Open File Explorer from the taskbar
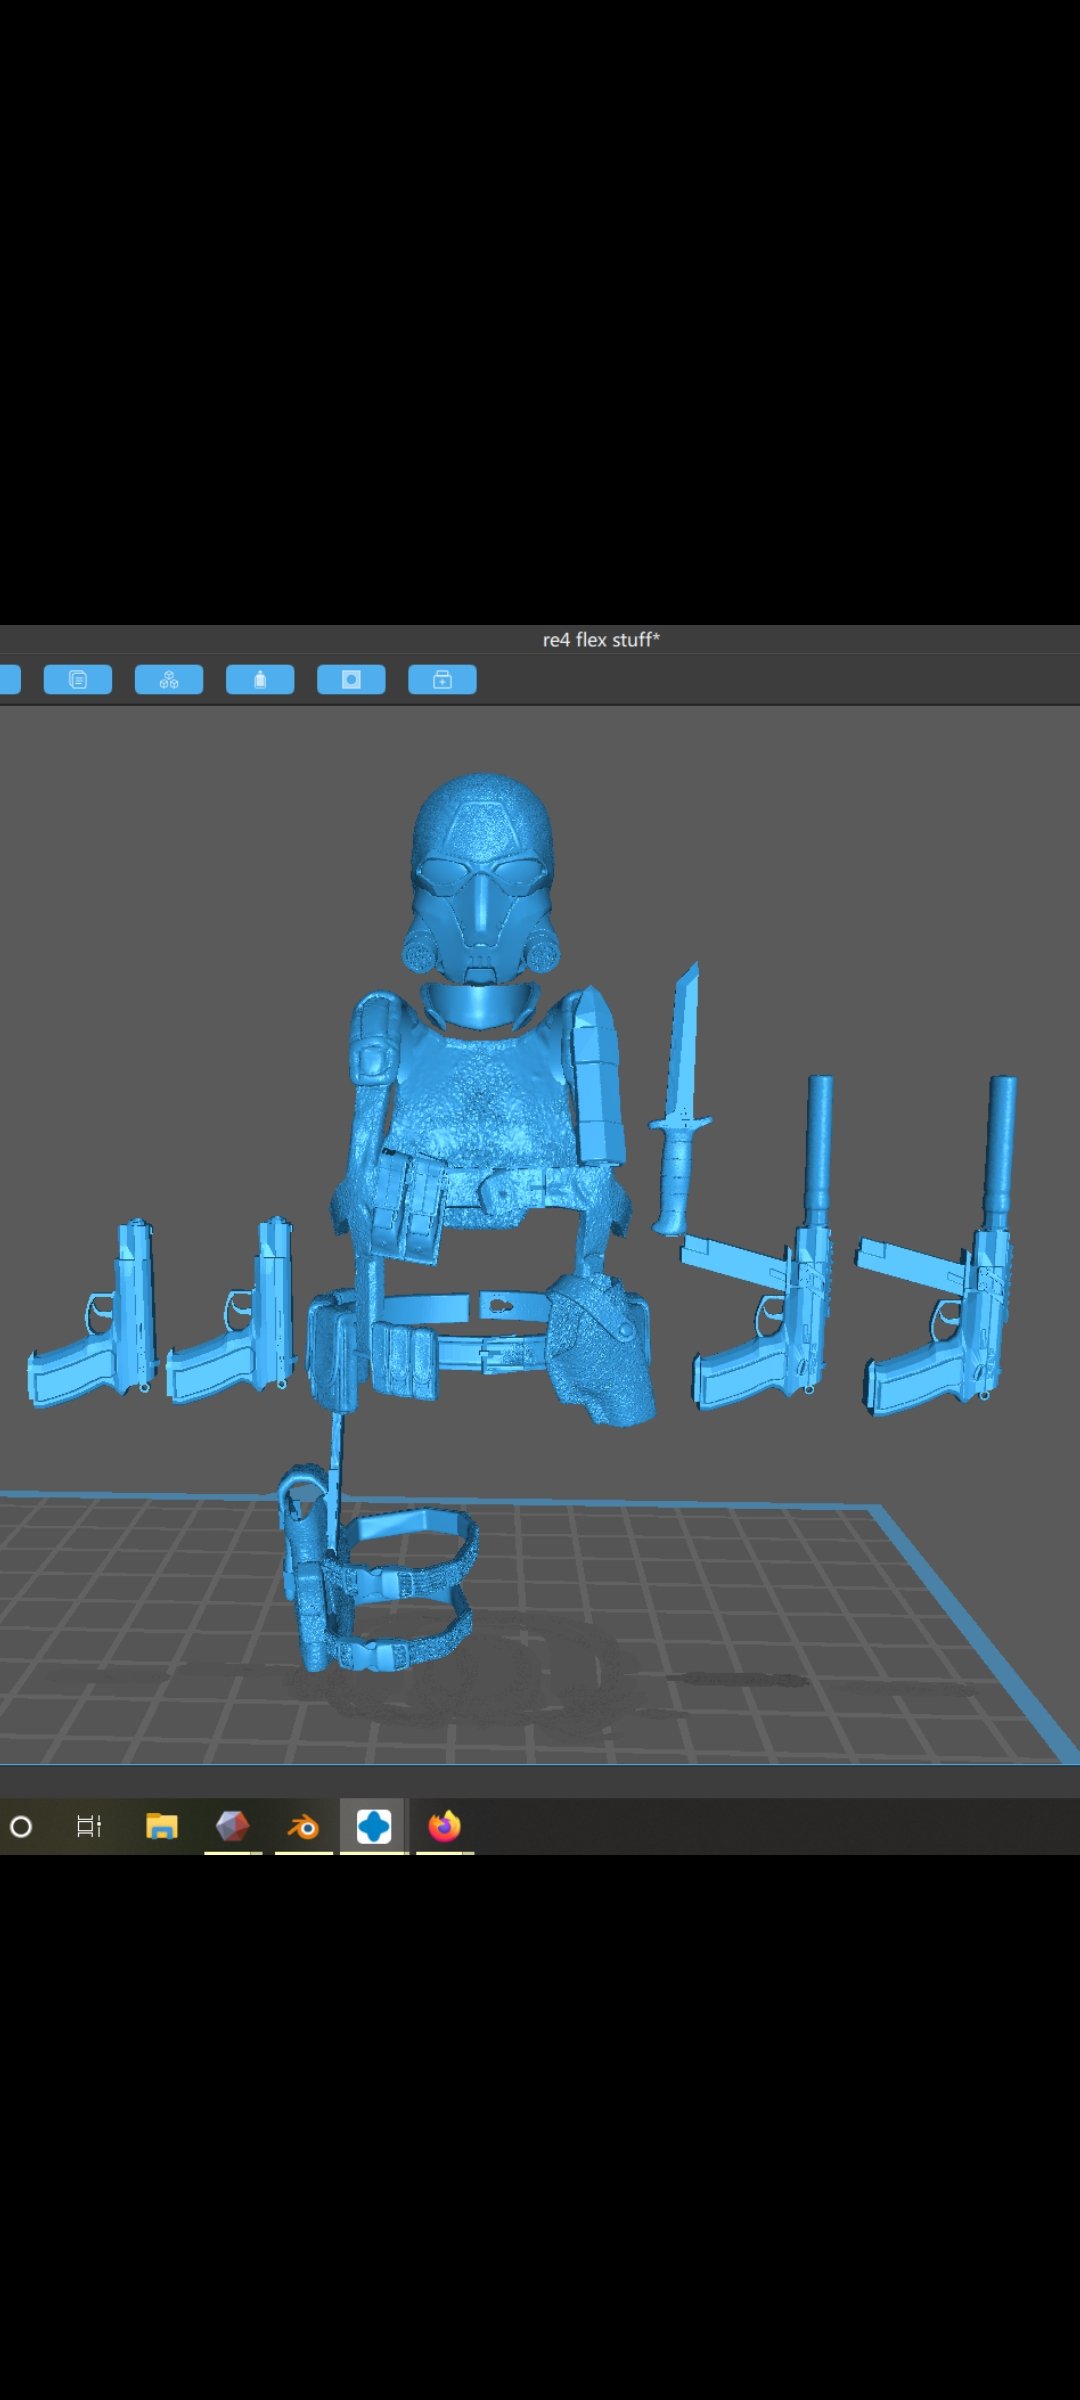1080x2400 pixels. [x=162, y=1827]
